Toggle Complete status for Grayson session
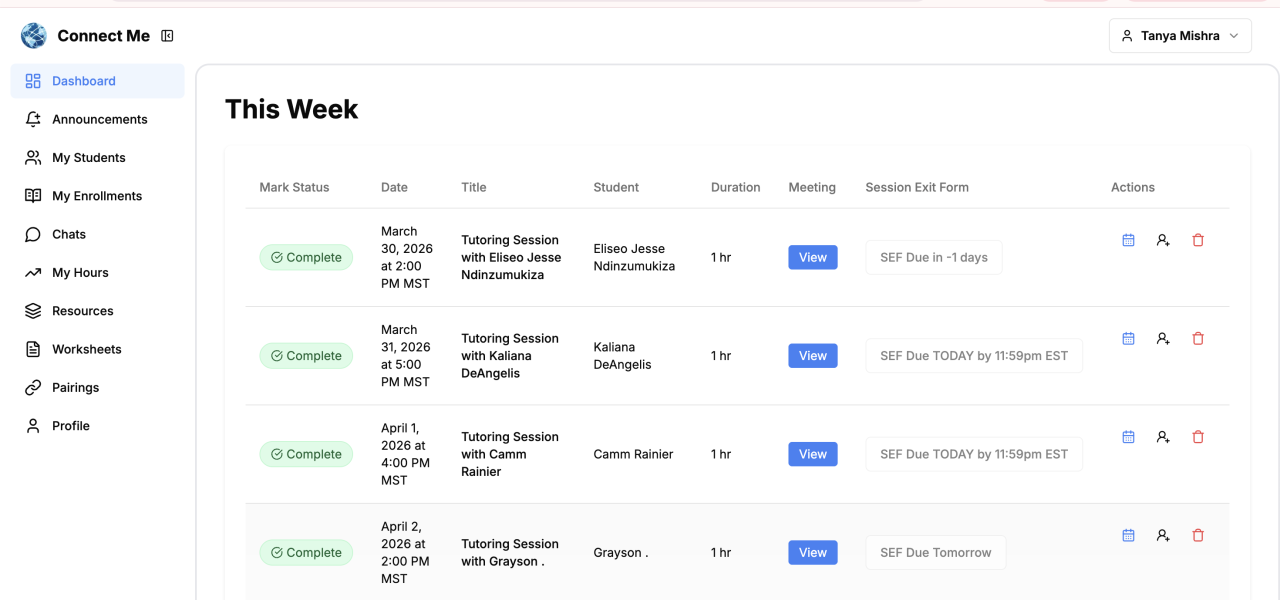1280x600 pixels. 306,553
